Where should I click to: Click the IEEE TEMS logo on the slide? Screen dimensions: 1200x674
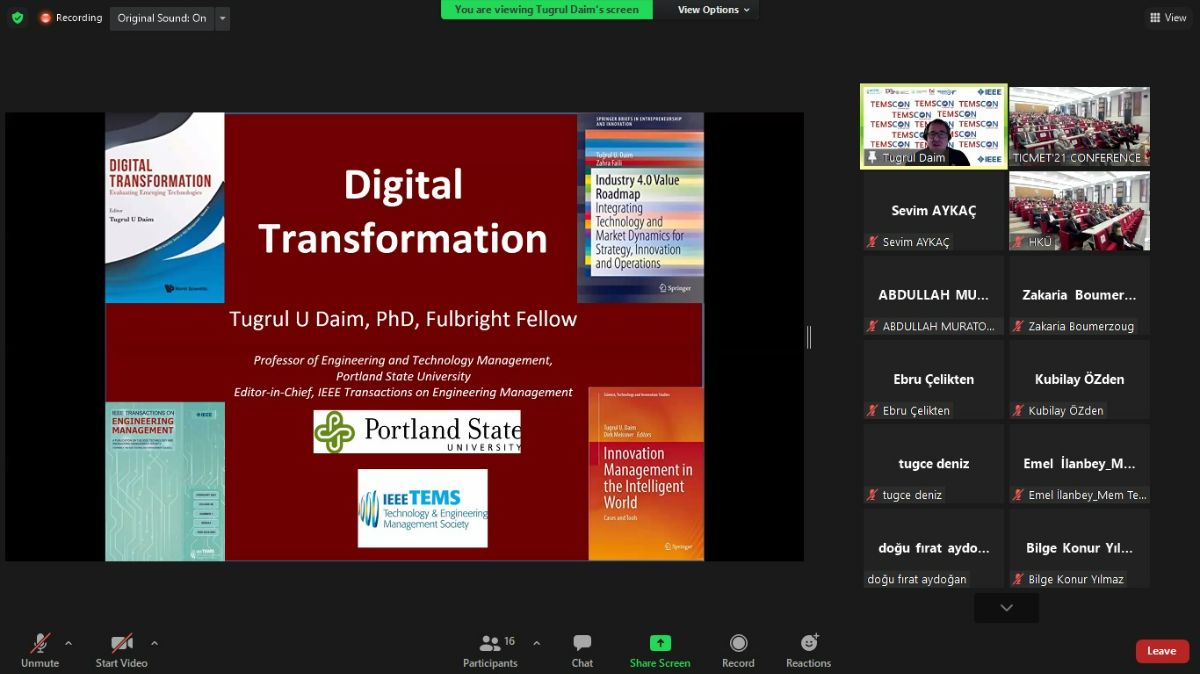(x=423, y=508)
